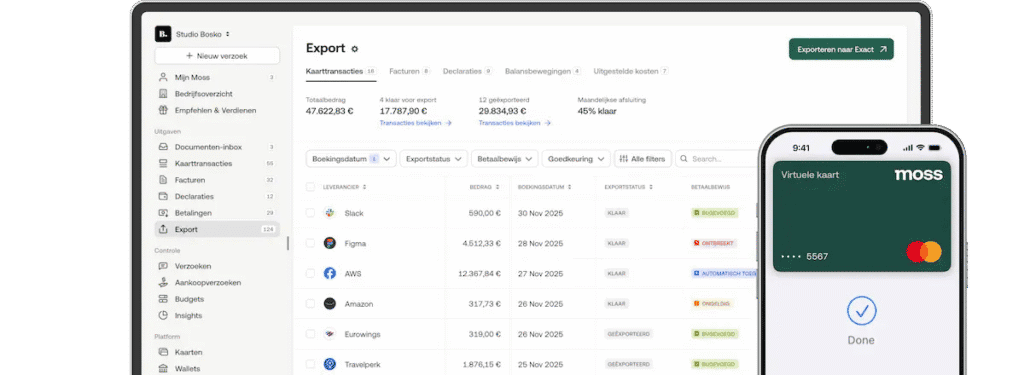Click the Facturen sidebar document icon
This screenshot has height=375, width=1024.
[x=163, y=180]
